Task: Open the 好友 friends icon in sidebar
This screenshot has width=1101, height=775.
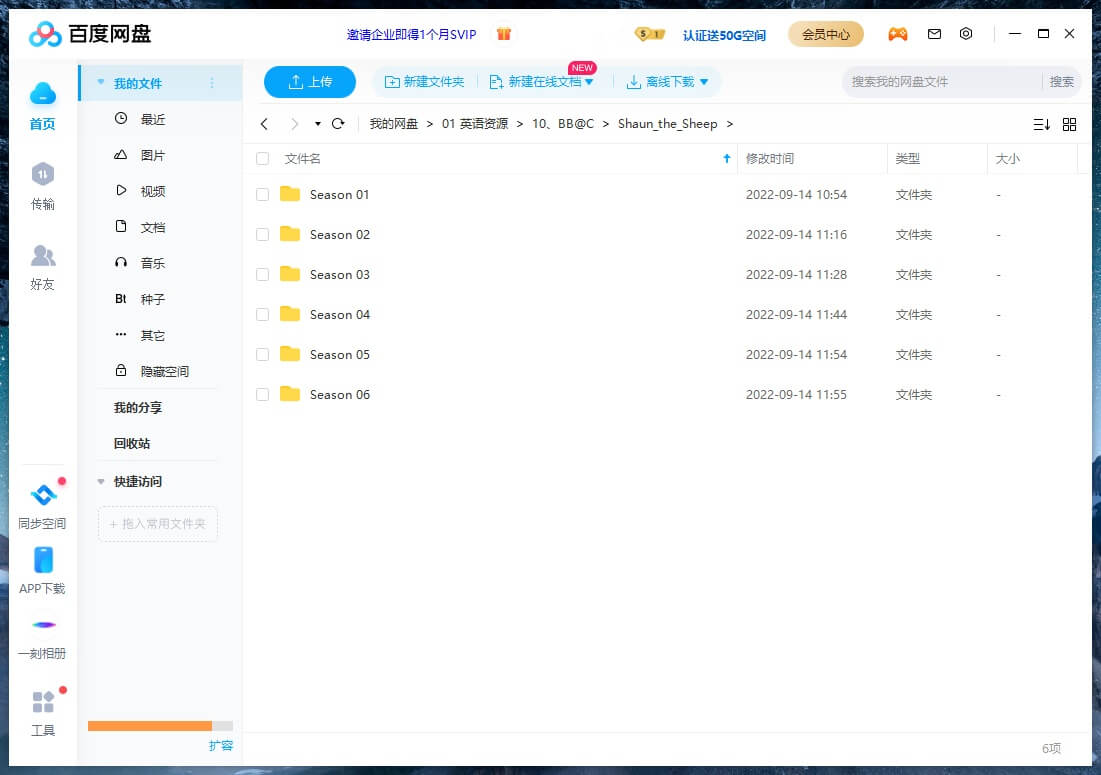Action: (42, 257)
